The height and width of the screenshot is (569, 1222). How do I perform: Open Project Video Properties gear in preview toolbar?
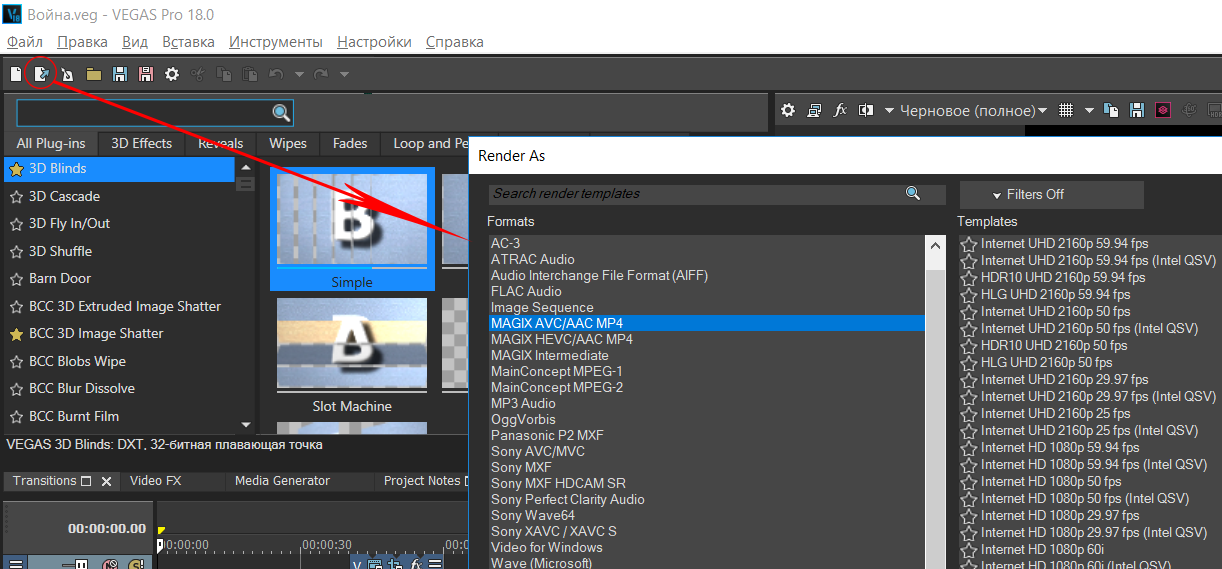click(788, 110)
